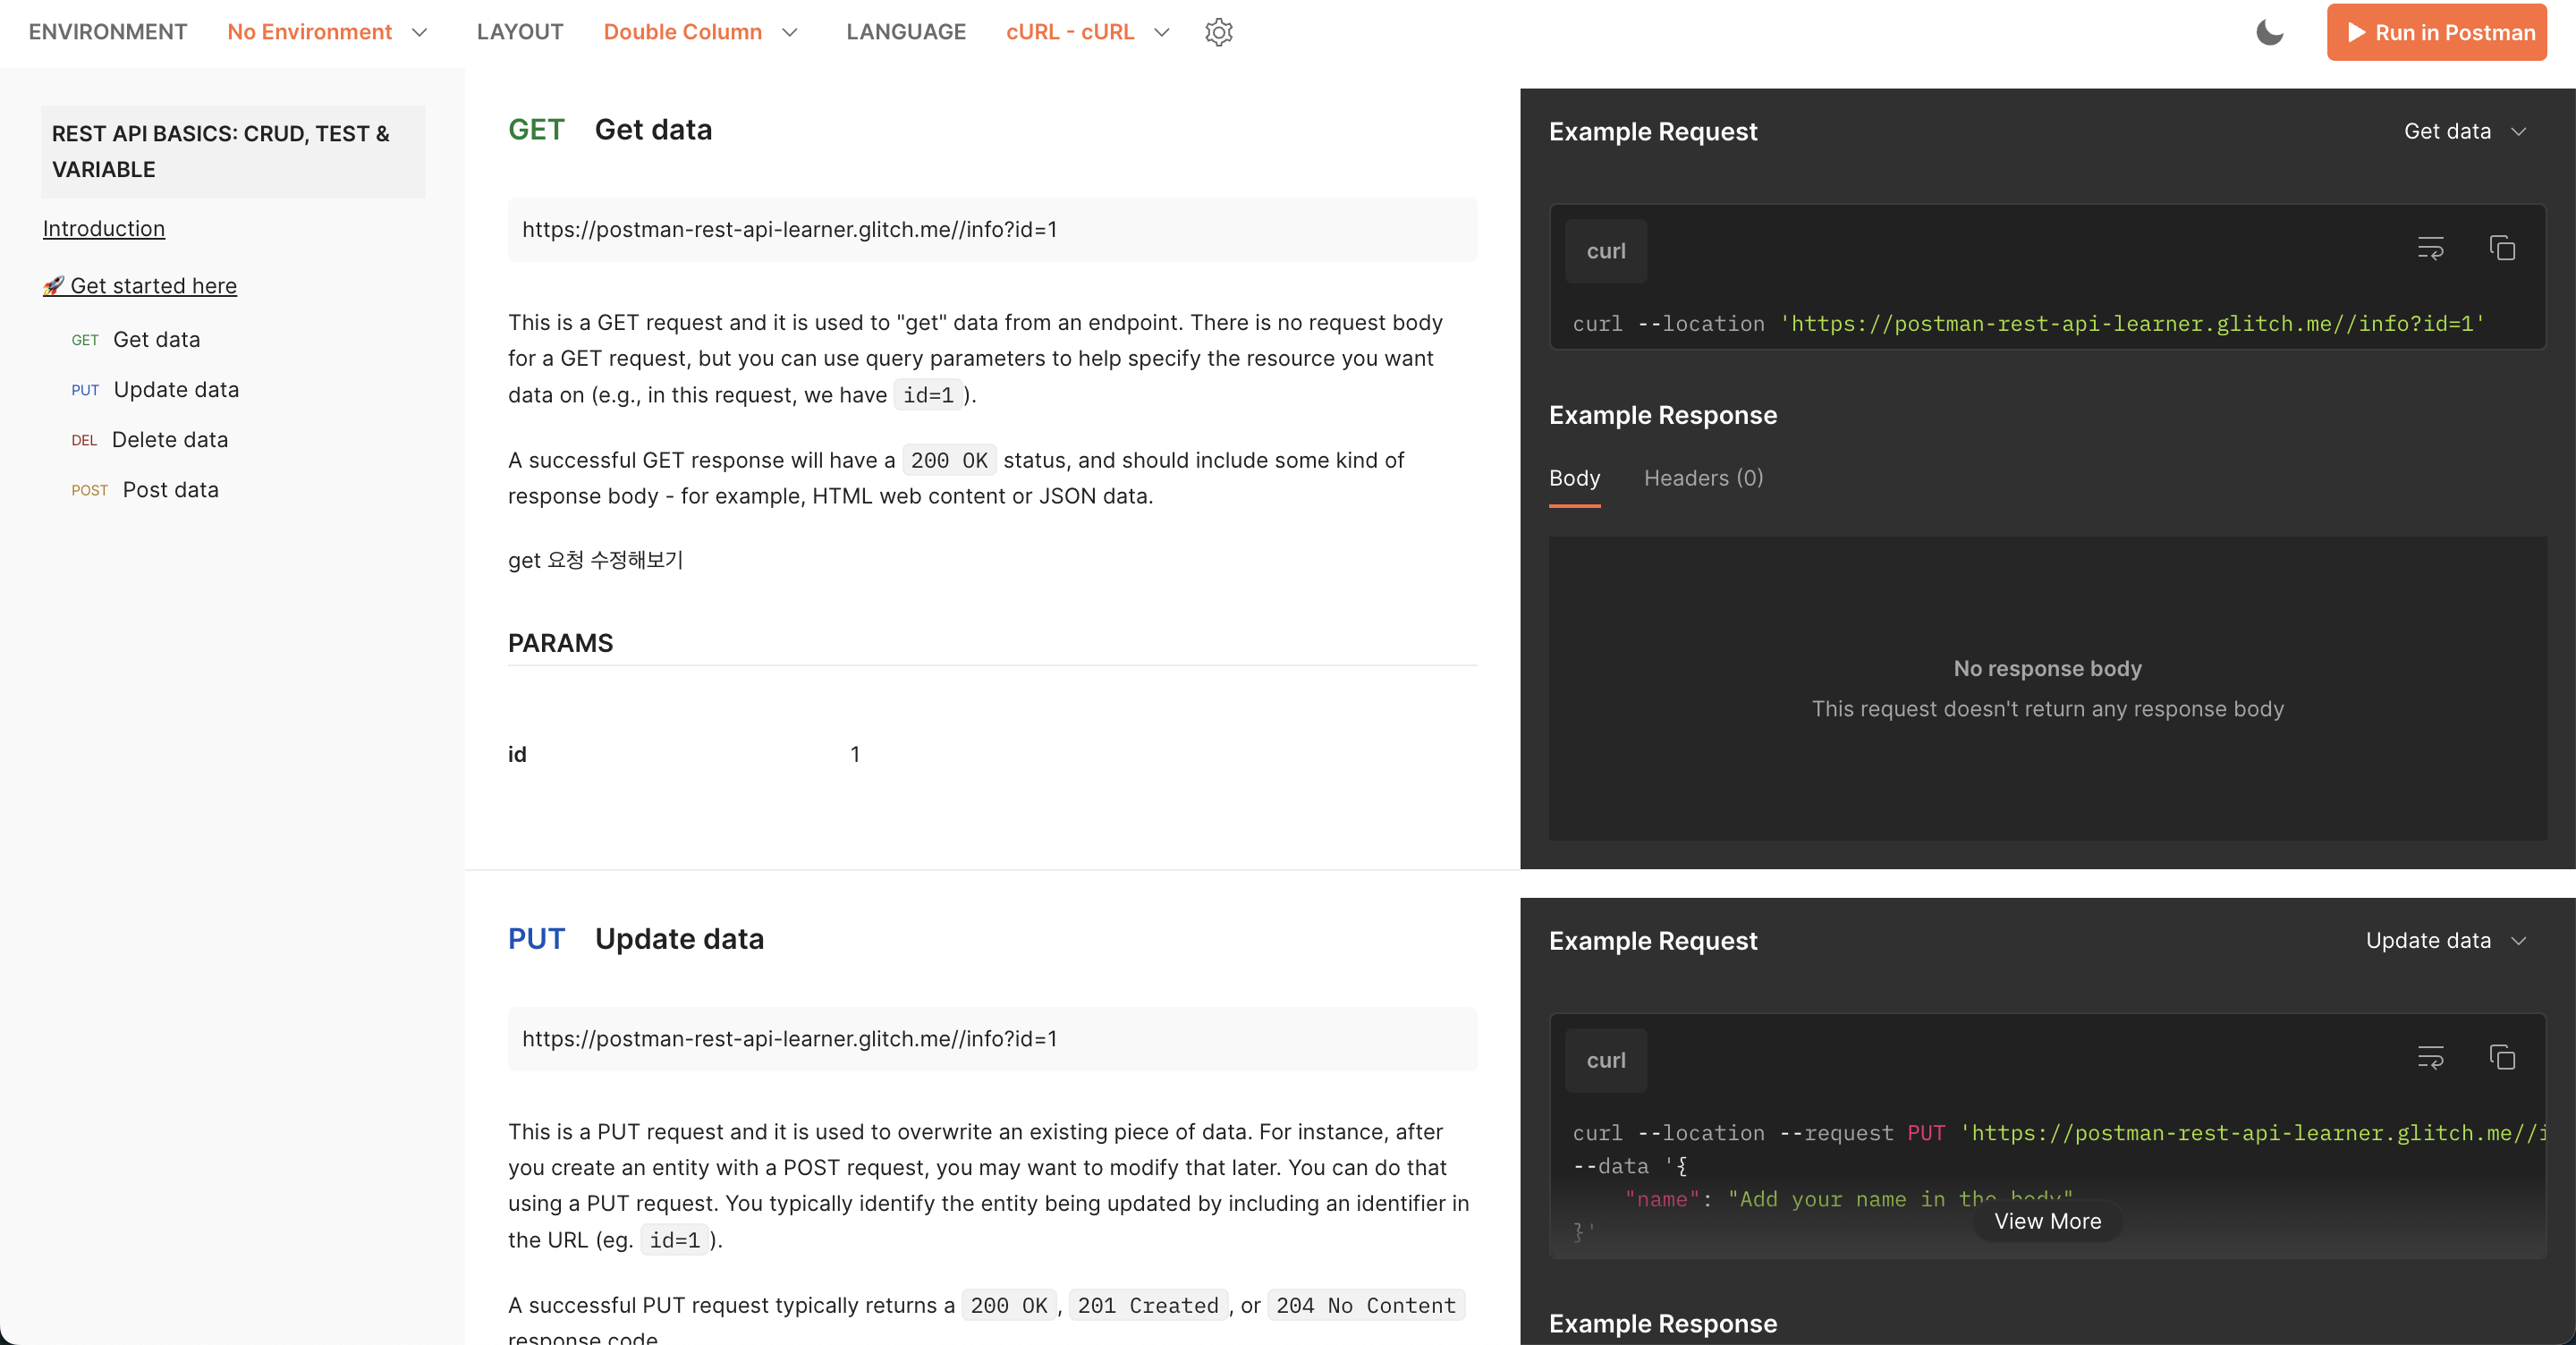Select Delete data in the sidebar

(x=169, y=439)
